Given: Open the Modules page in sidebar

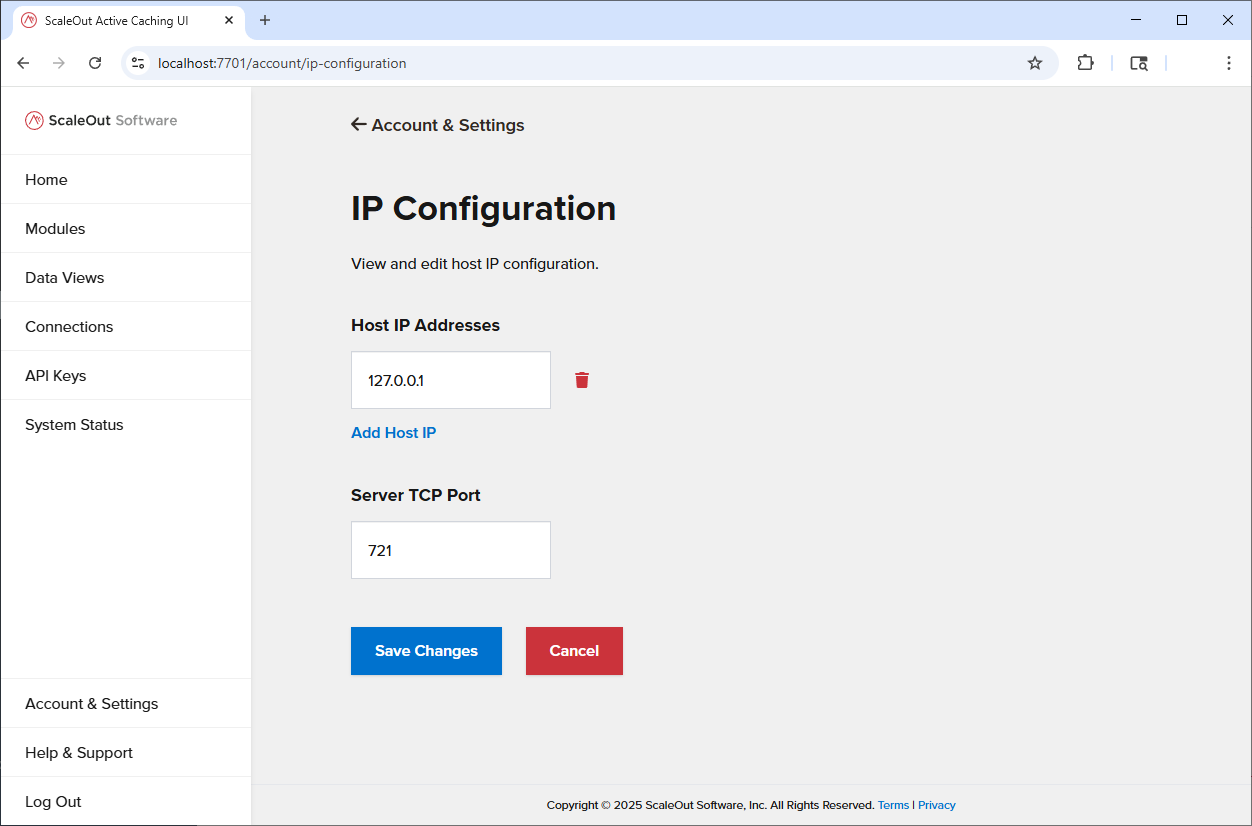Looking at the screenshot, I should tap(55, 229).
